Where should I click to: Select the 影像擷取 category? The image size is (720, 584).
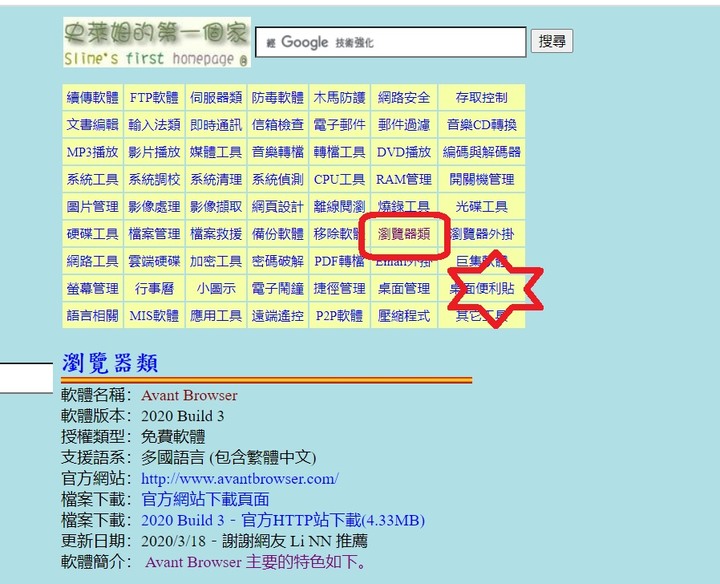(216, 207)
